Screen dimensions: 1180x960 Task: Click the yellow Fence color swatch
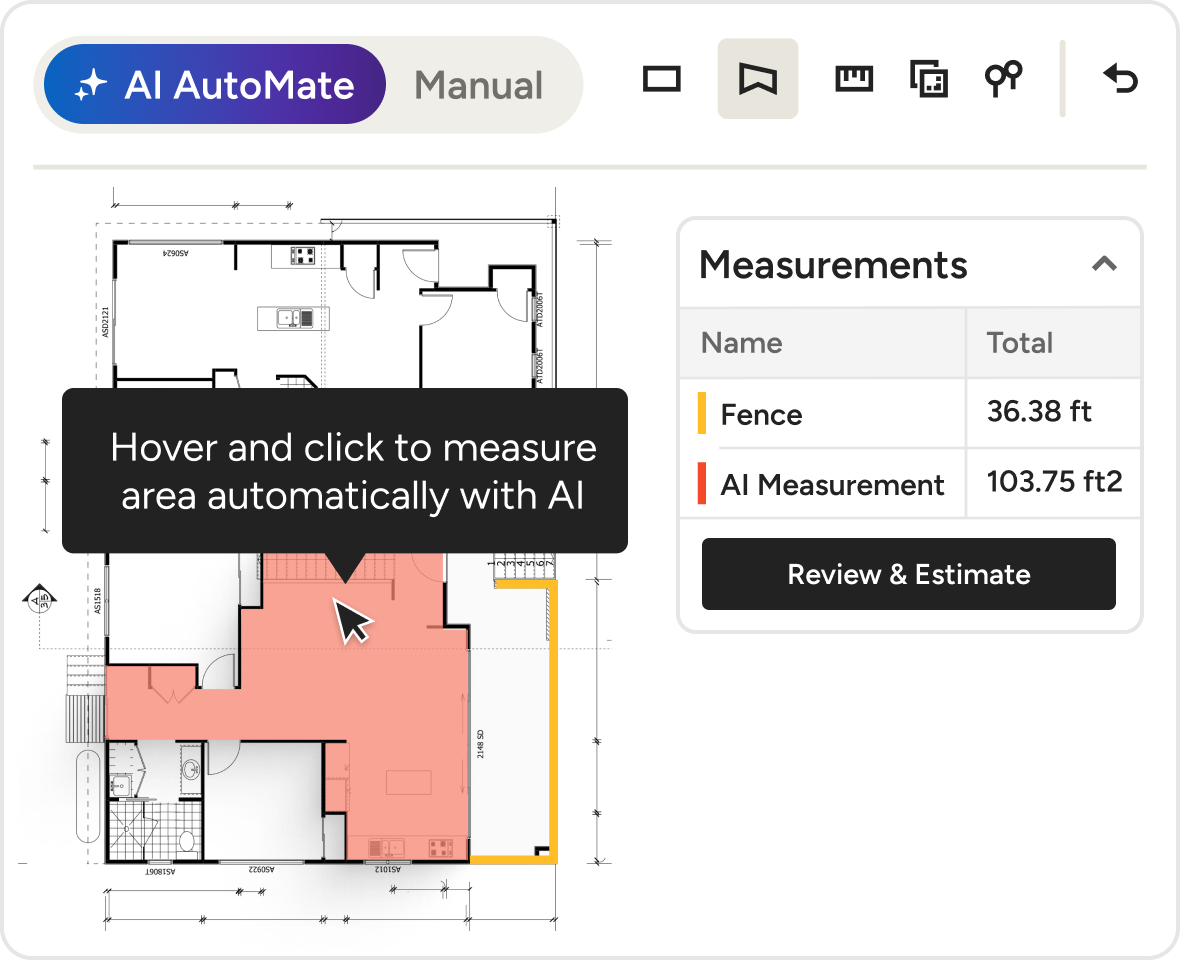702,414
